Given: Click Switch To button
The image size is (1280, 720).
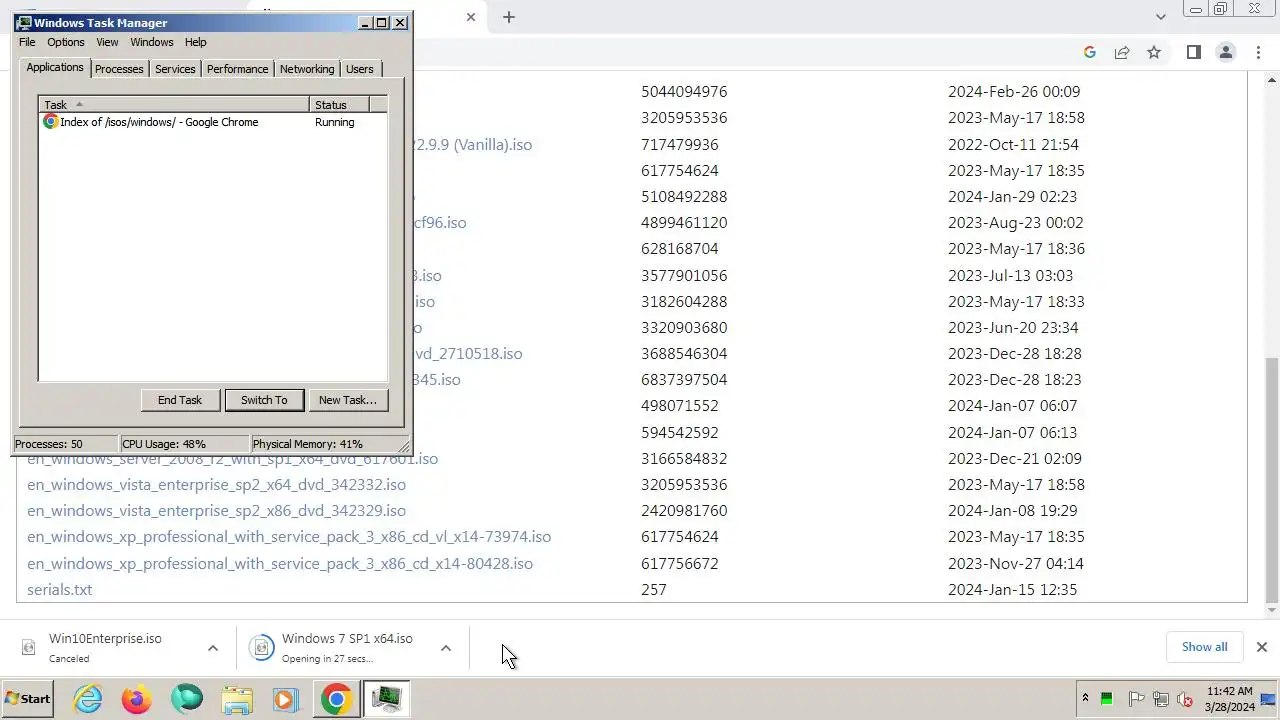Looking at the screenshot, I should point(264,400).
